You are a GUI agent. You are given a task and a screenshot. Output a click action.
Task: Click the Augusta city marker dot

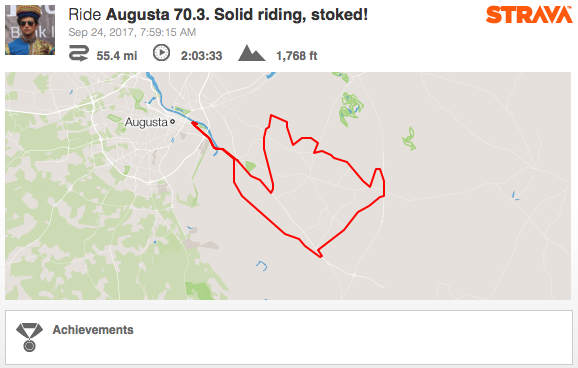click(172, 121)
